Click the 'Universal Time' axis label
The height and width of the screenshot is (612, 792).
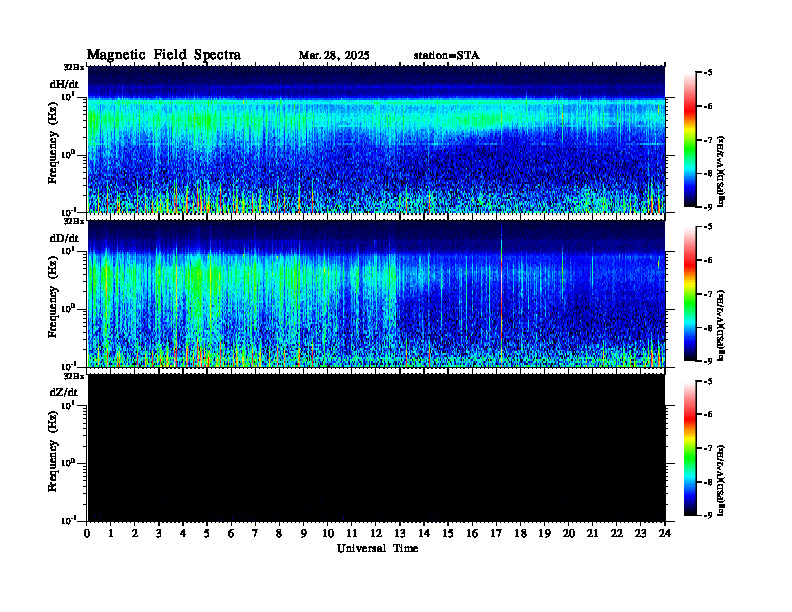tap(377, 548)
